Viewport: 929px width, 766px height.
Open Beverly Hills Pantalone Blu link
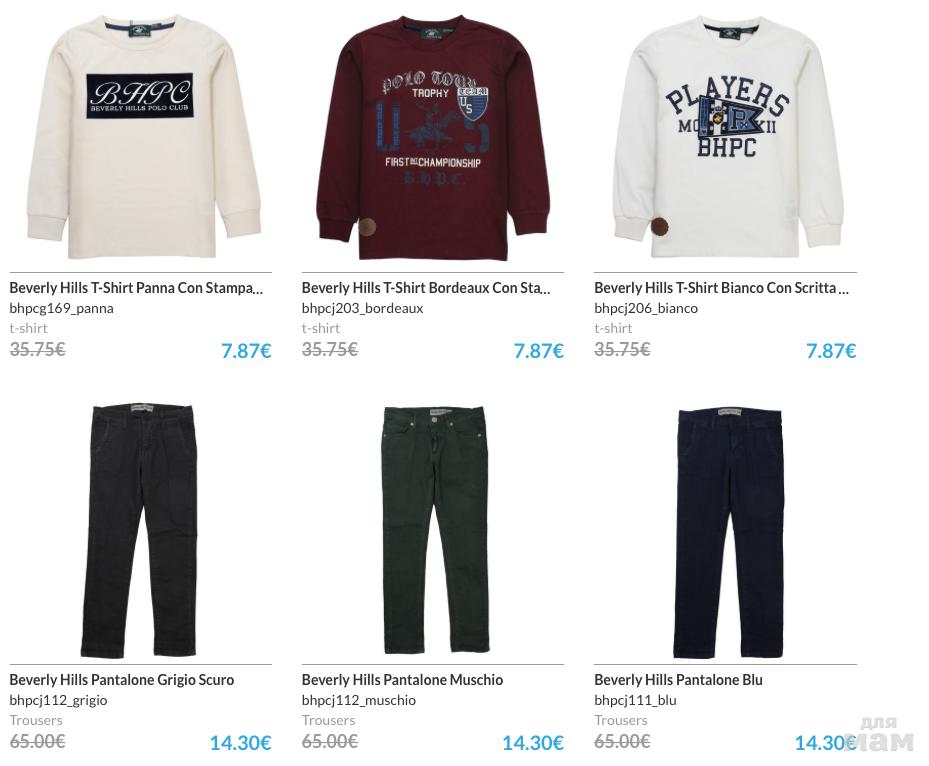[678, 680]
